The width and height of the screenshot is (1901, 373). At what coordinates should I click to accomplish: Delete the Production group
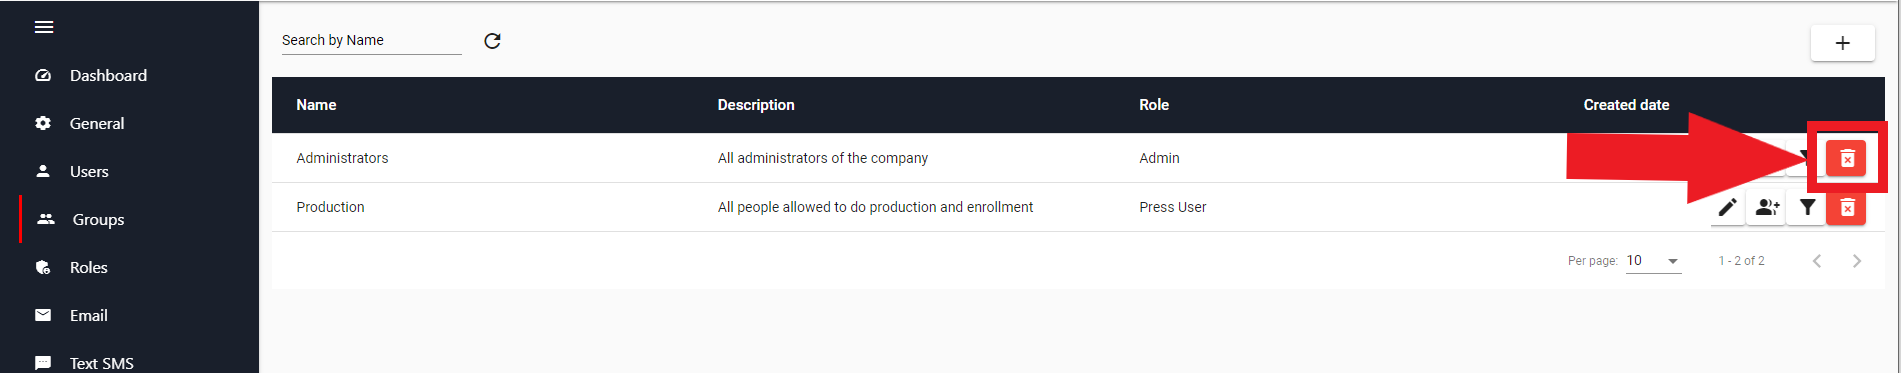pos(1846,207)
